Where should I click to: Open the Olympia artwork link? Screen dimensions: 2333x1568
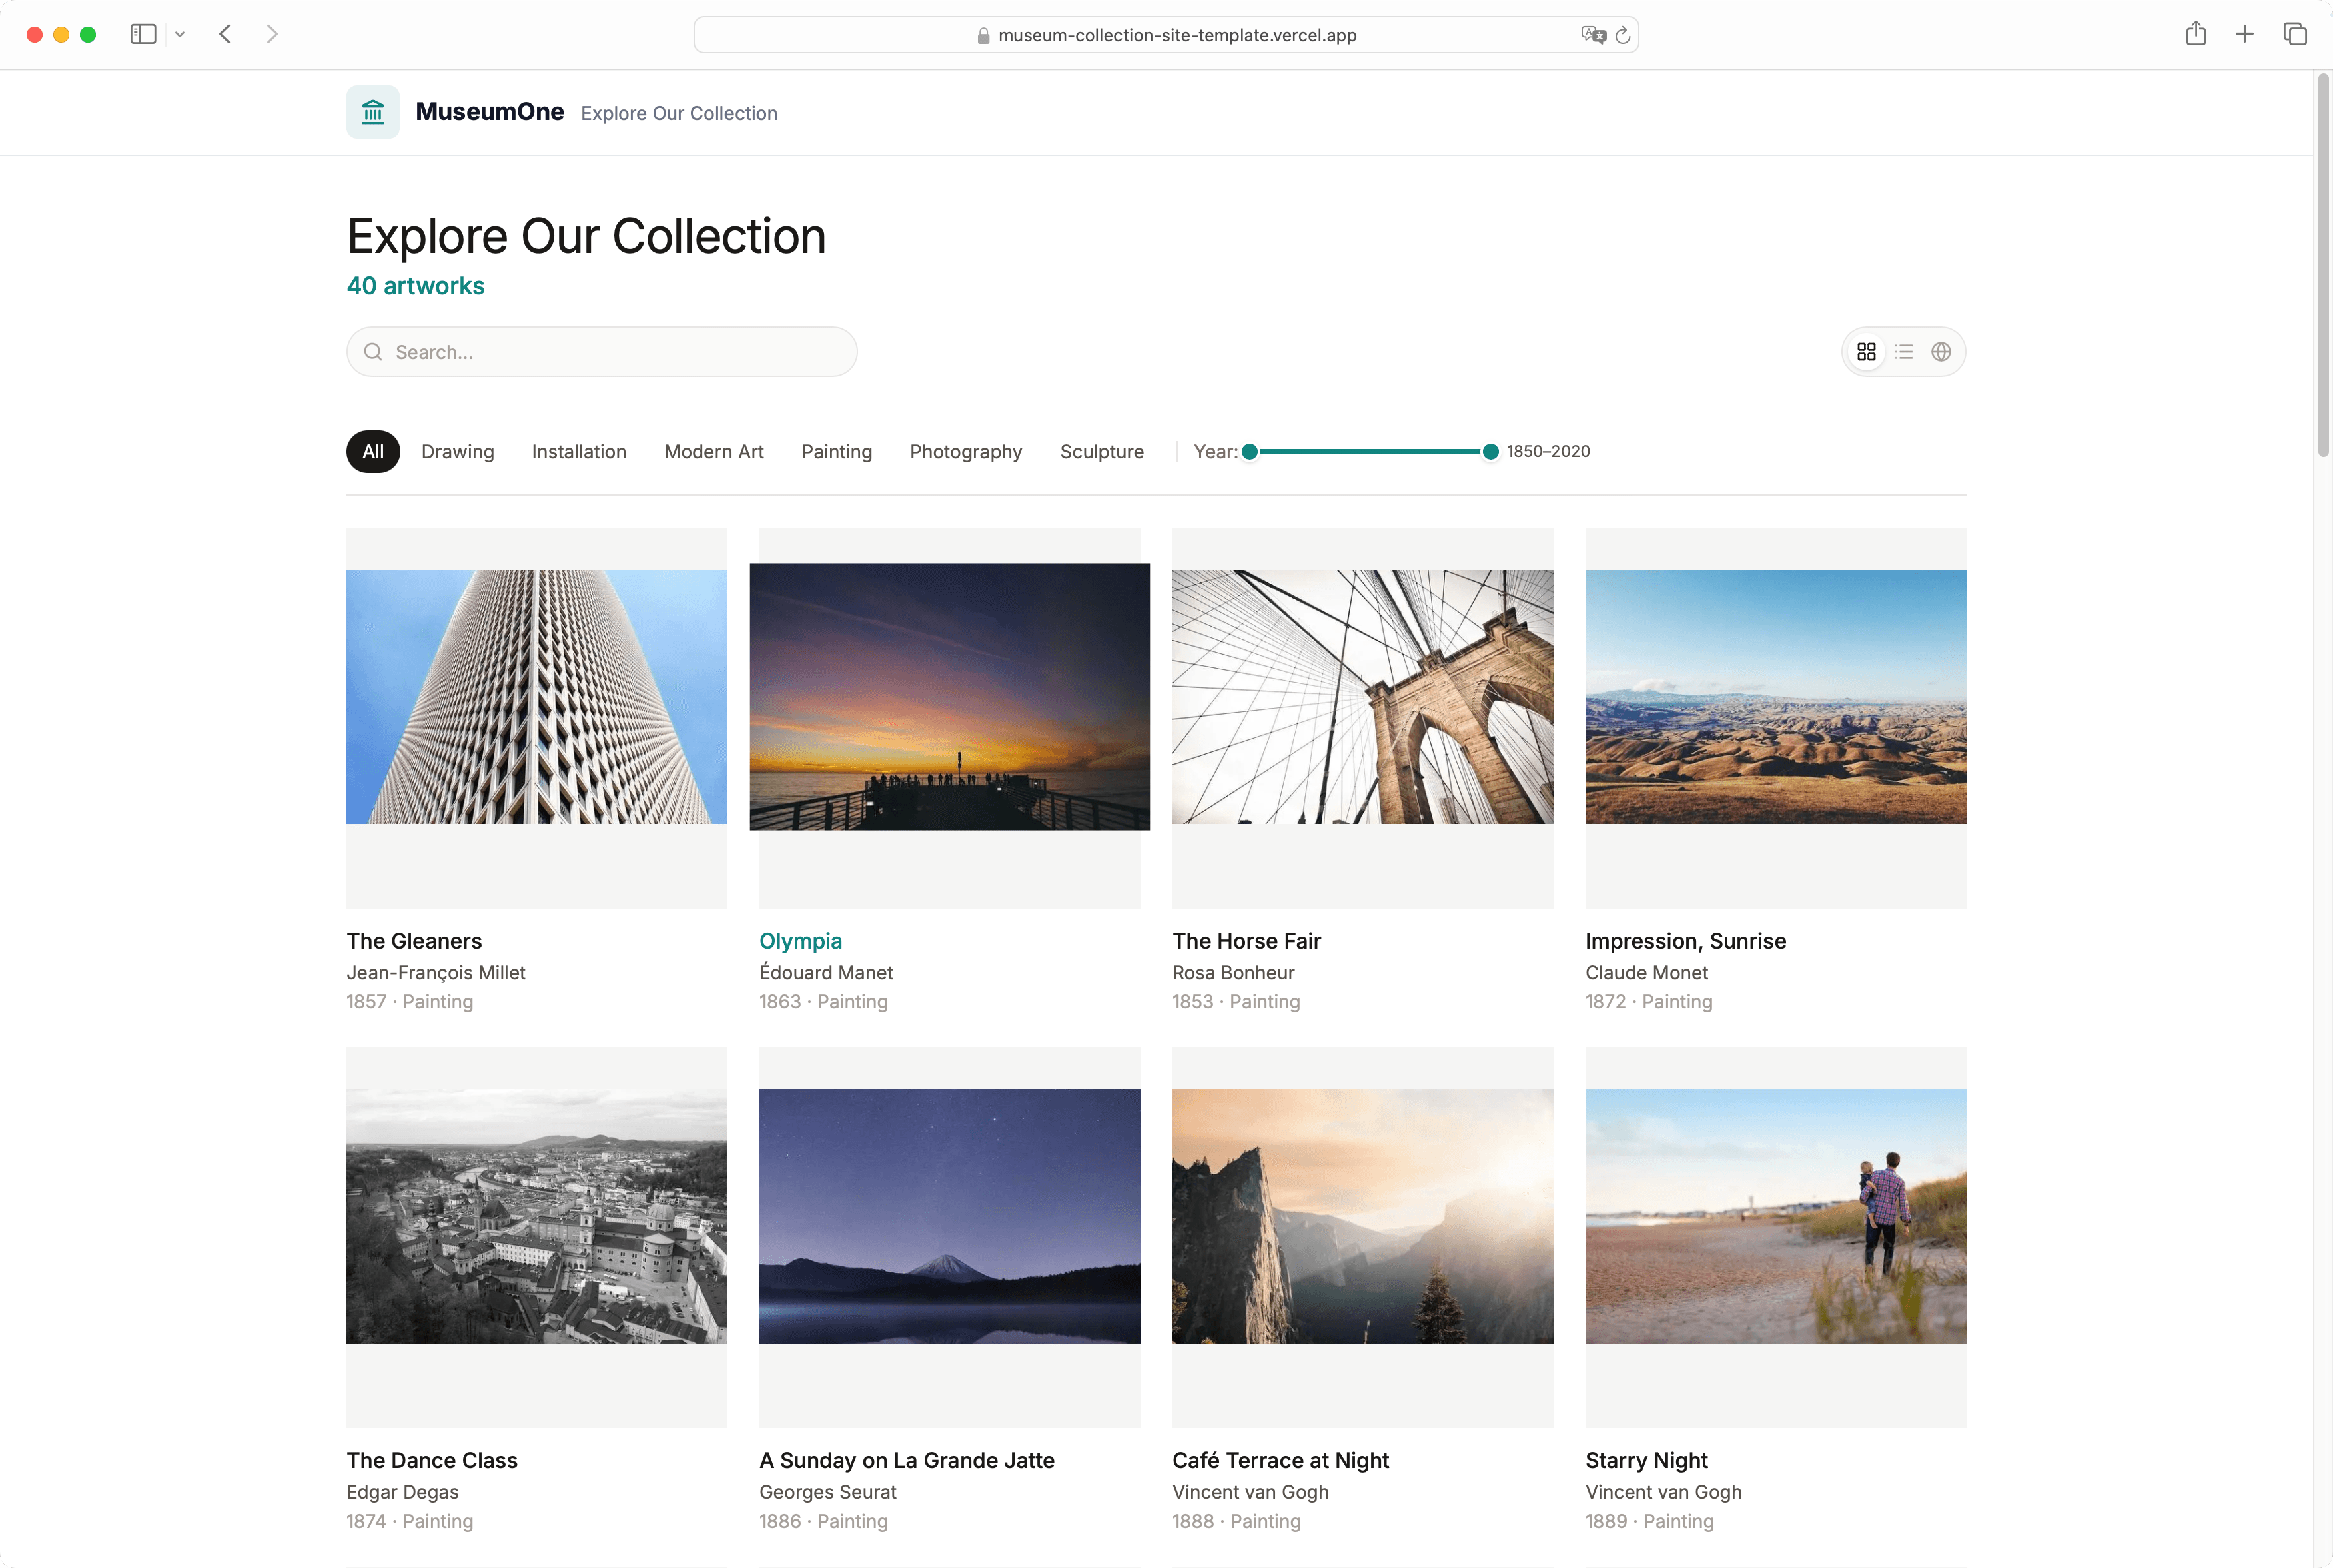pyautogui.click(x=800, y=940)
